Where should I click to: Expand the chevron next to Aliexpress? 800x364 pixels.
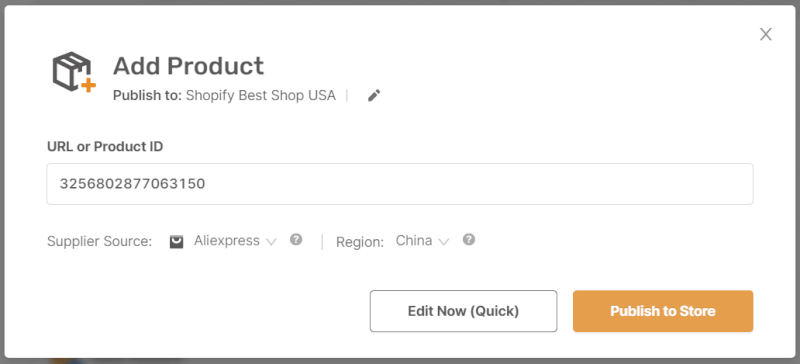click(x=271, y=242)
